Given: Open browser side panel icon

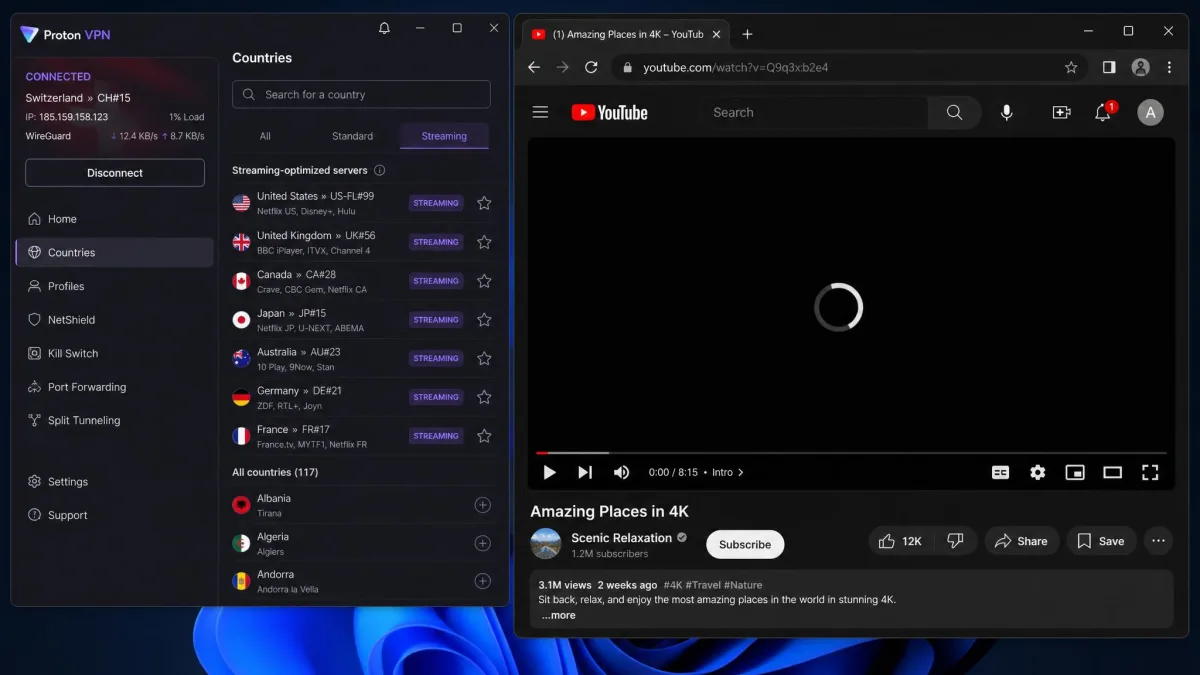Looking at the screenshot, I should pyautogui.click(x=1109, y=67).
